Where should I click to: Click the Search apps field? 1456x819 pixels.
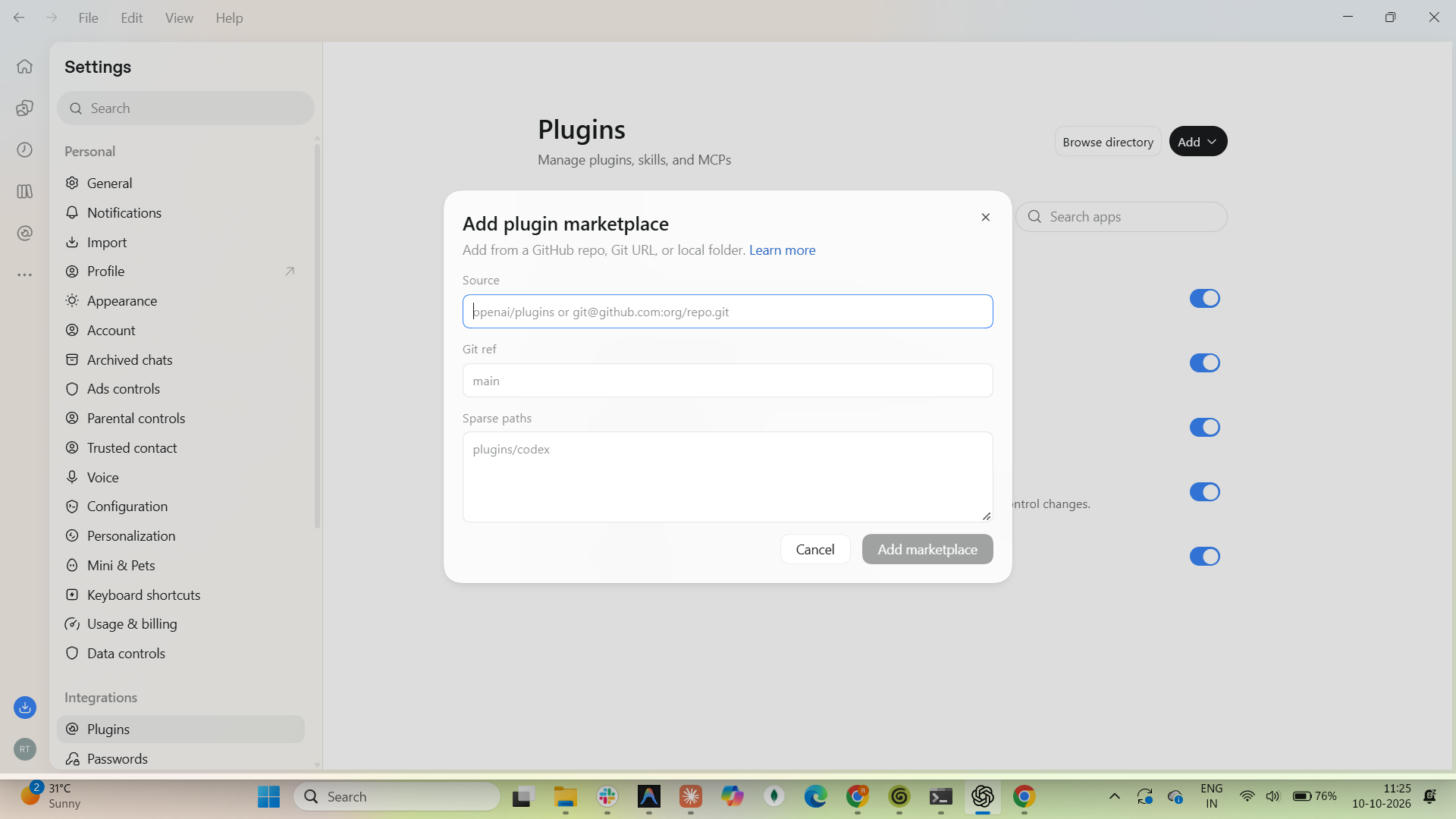point(1122,217)
